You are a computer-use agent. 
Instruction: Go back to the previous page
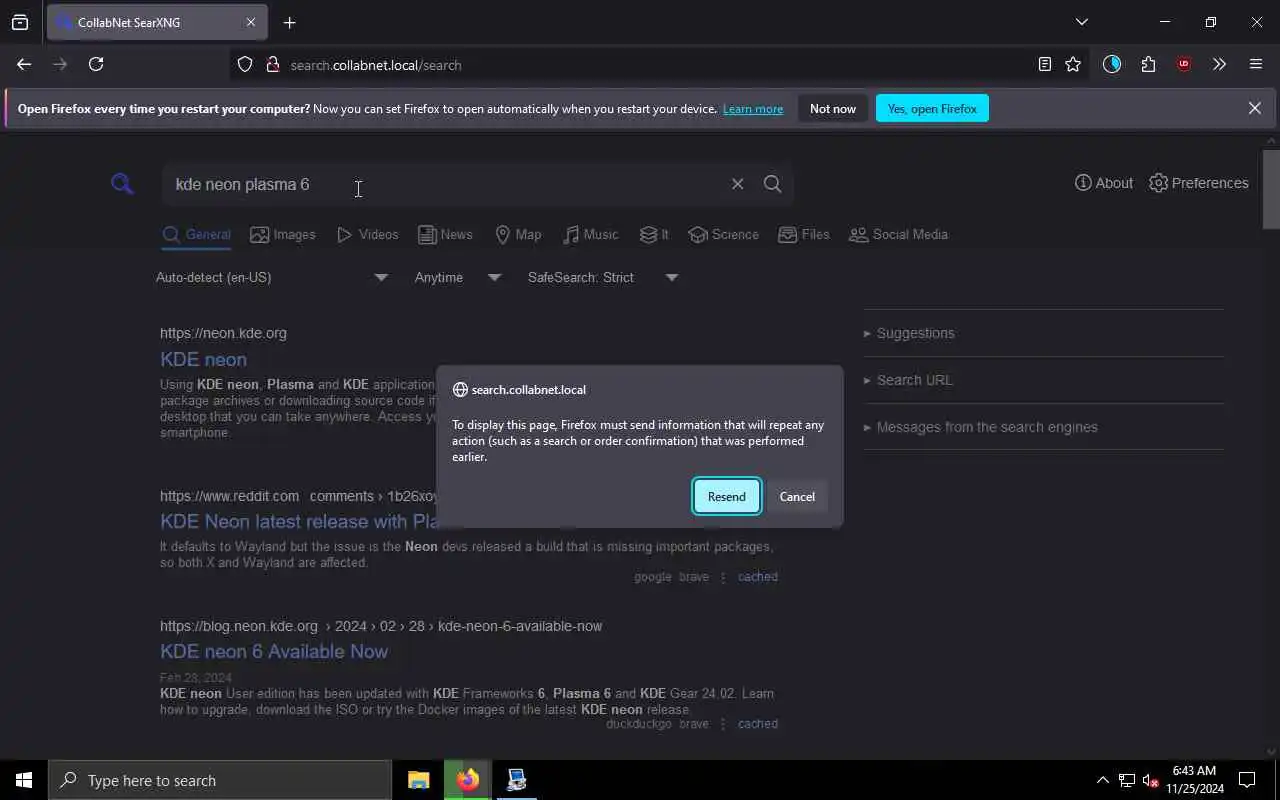(24, 64)
